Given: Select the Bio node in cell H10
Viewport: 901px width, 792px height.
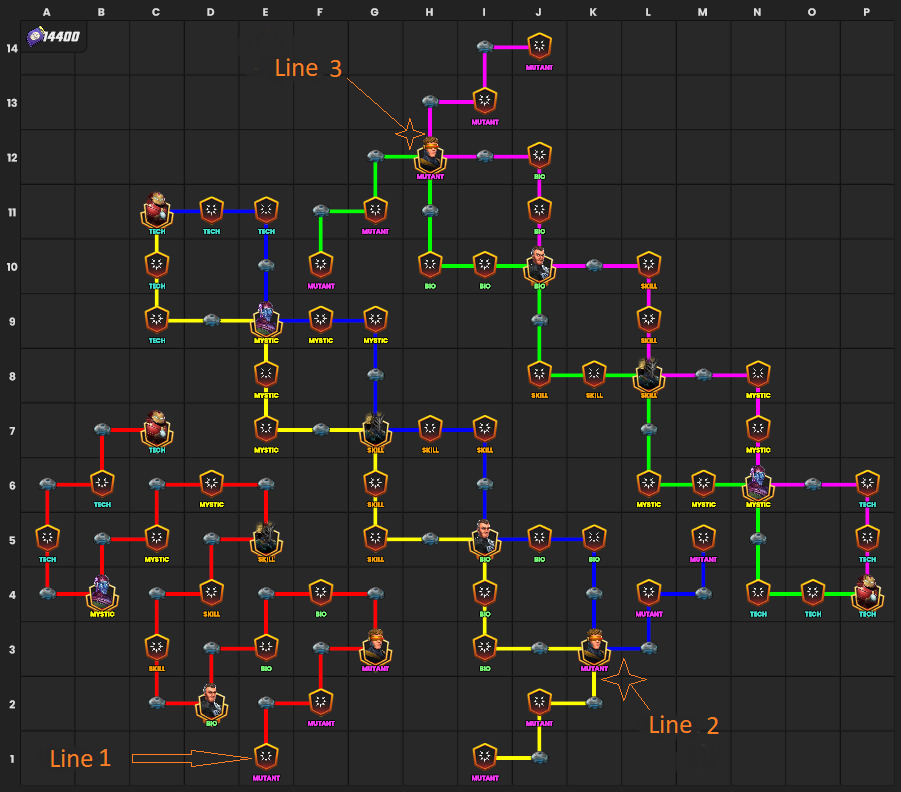Looking at the screenshot, I should [x=430, y=264].
